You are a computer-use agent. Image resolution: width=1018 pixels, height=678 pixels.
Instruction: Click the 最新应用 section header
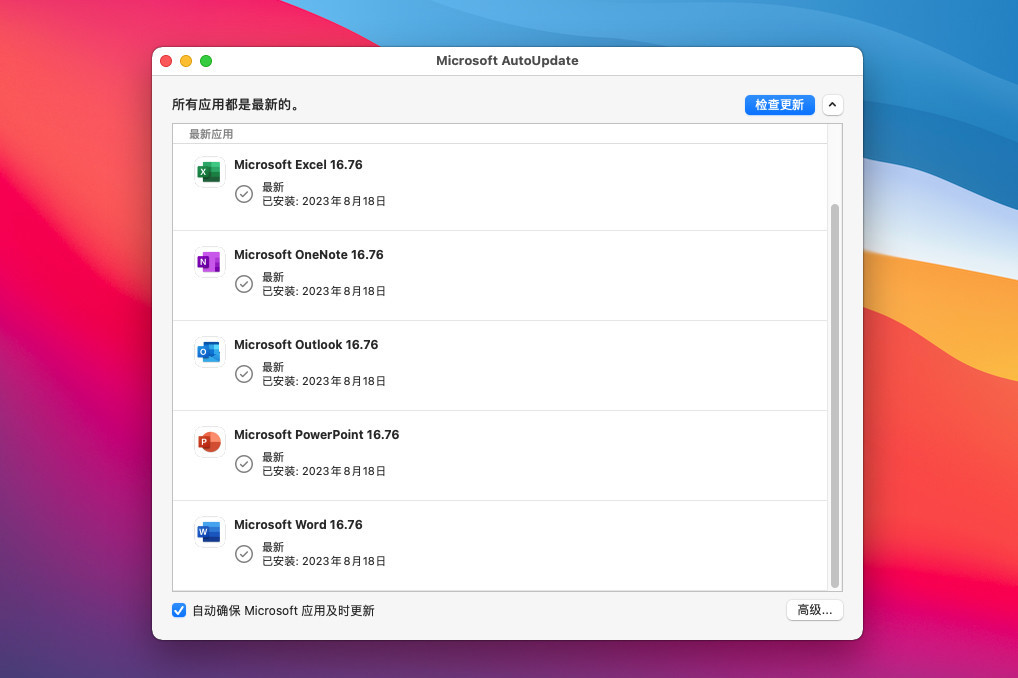point(211,134)
